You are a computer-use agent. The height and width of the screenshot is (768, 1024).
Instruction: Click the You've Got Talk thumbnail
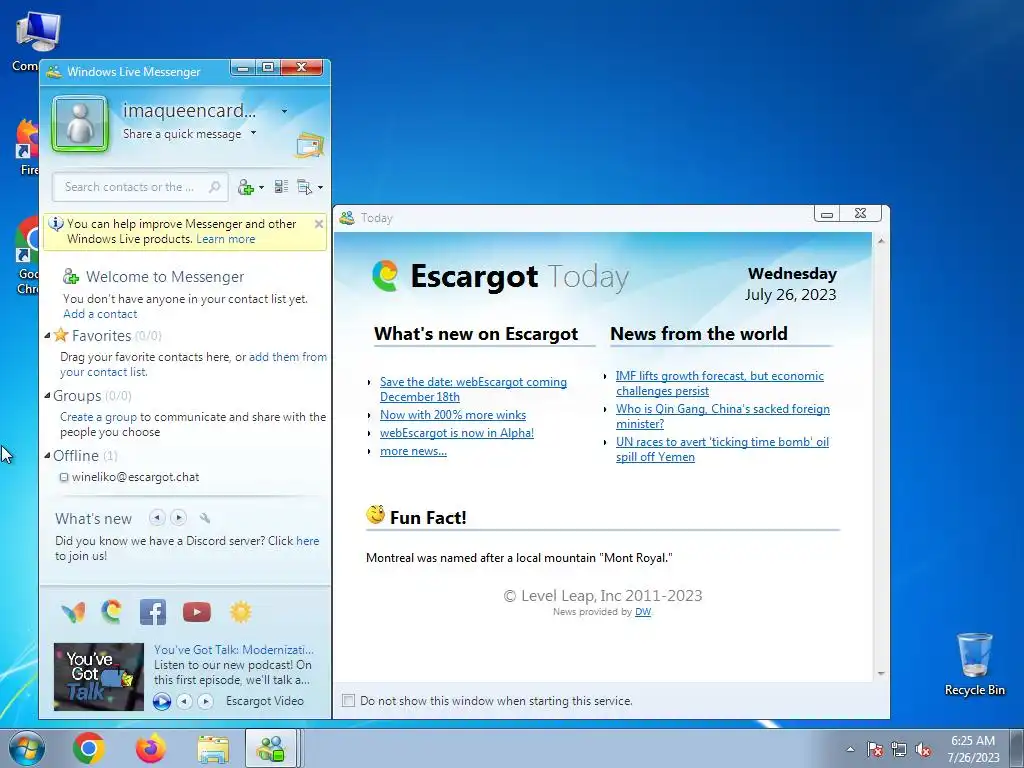(99, 677)
